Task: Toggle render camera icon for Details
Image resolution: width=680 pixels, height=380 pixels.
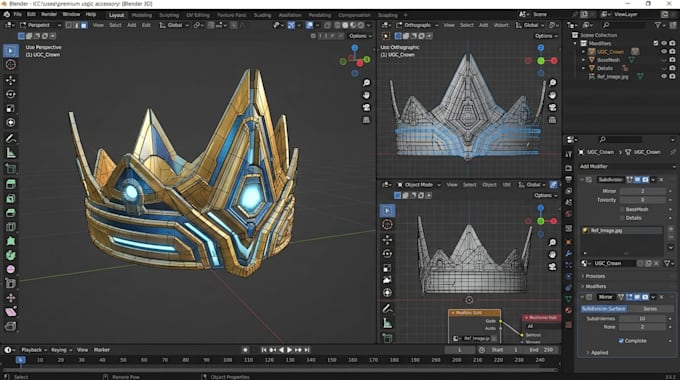Action: 672,68
